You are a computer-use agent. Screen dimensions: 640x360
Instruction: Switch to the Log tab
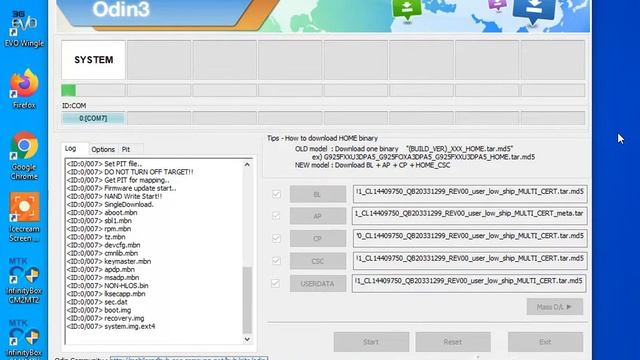point(71,149)
